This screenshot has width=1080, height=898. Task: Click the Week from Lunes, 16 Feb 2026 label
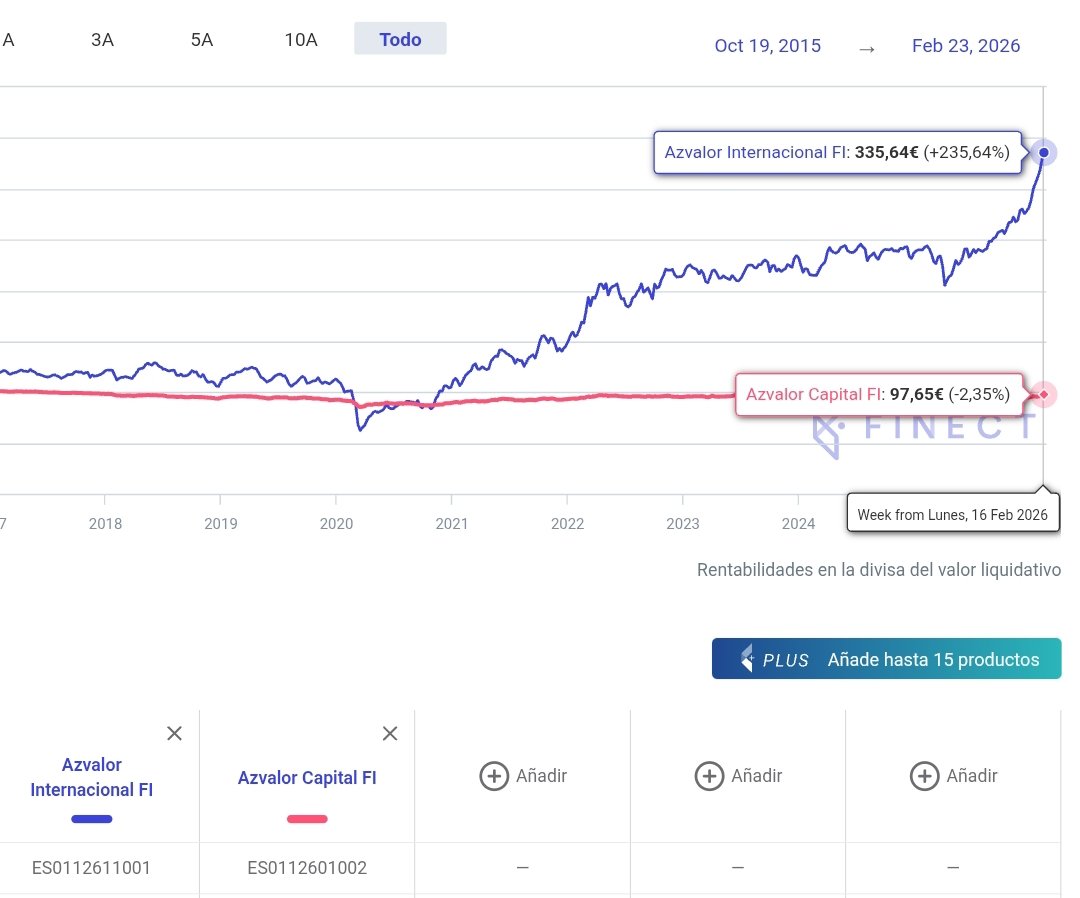pos(953,514)
